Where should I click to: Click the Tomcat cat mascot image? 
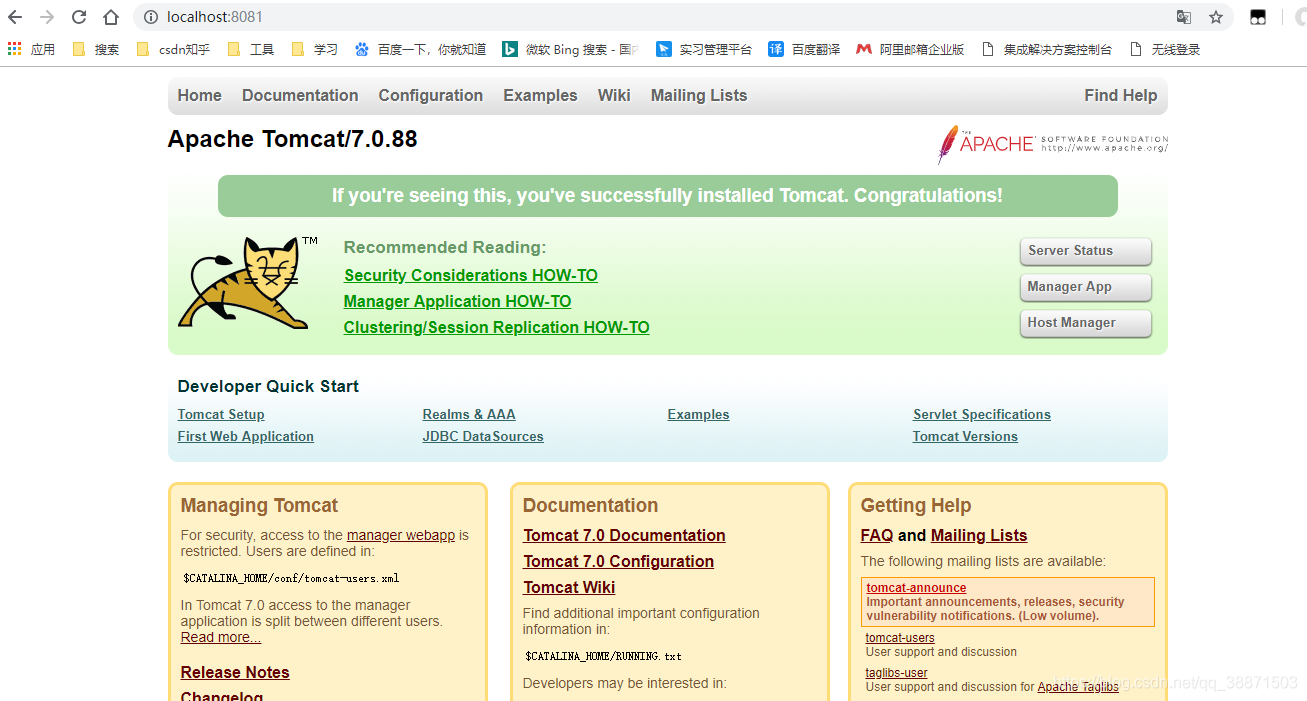tap(246, 283)
